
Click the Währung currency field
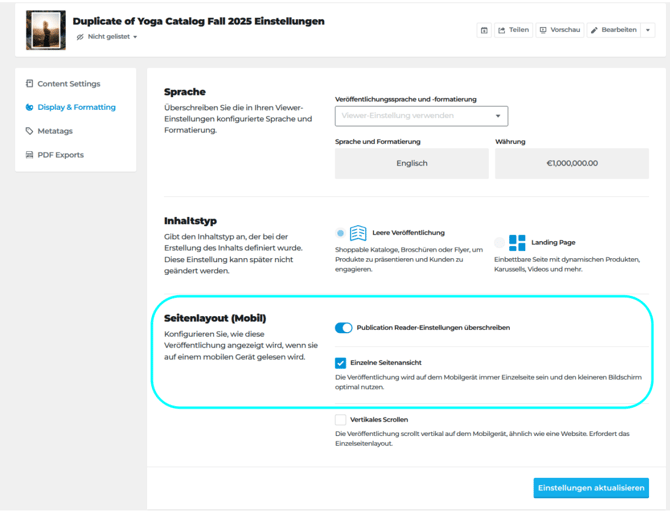tap(571, 163)
